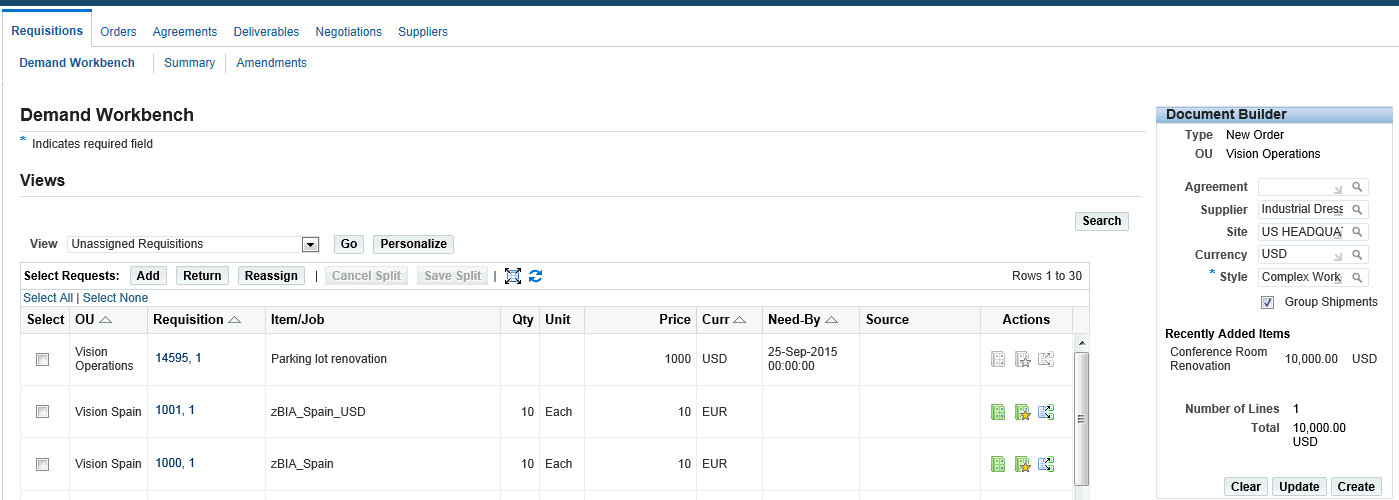Open the Summary subtab
The image size is (1399, 500).
(190, 63)
